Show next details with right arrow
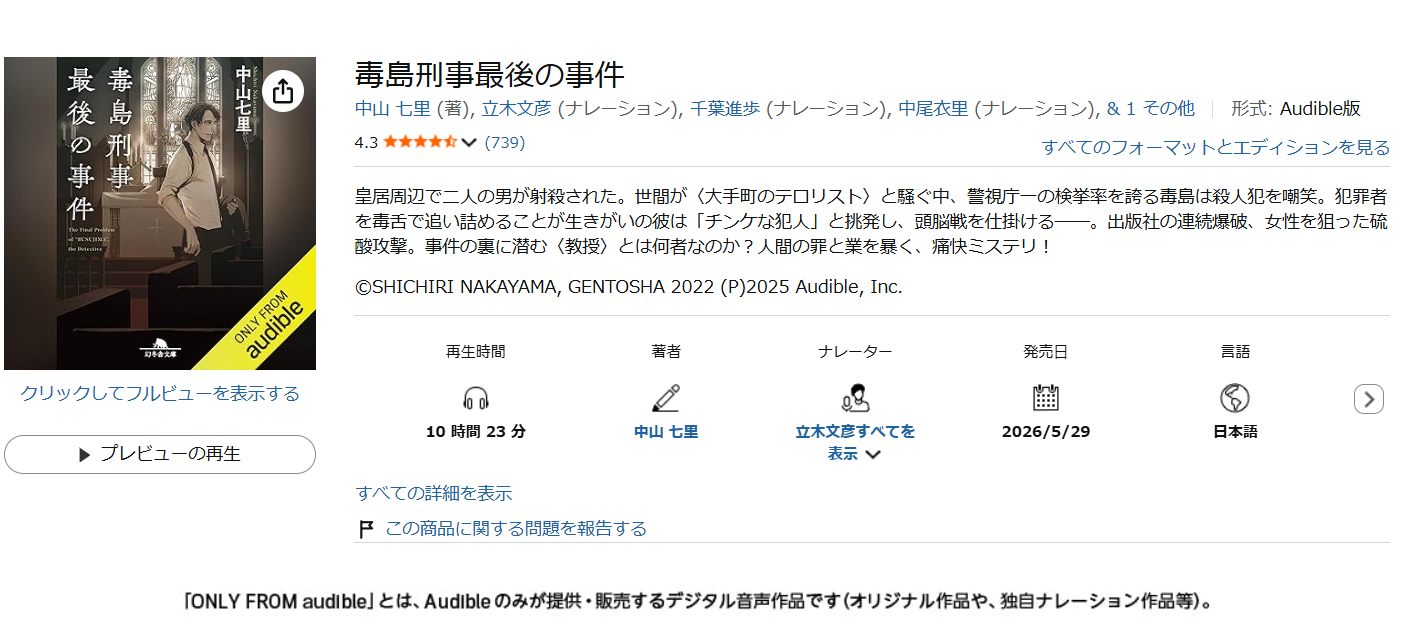Screen dimensions: 1415x625 pos(1369,399)
